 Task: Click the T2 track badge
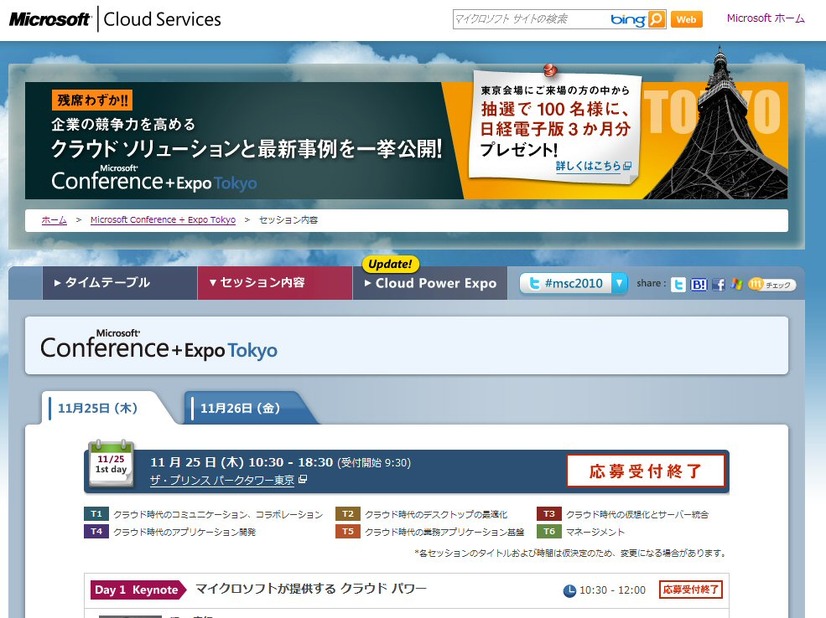coord(348,514)
